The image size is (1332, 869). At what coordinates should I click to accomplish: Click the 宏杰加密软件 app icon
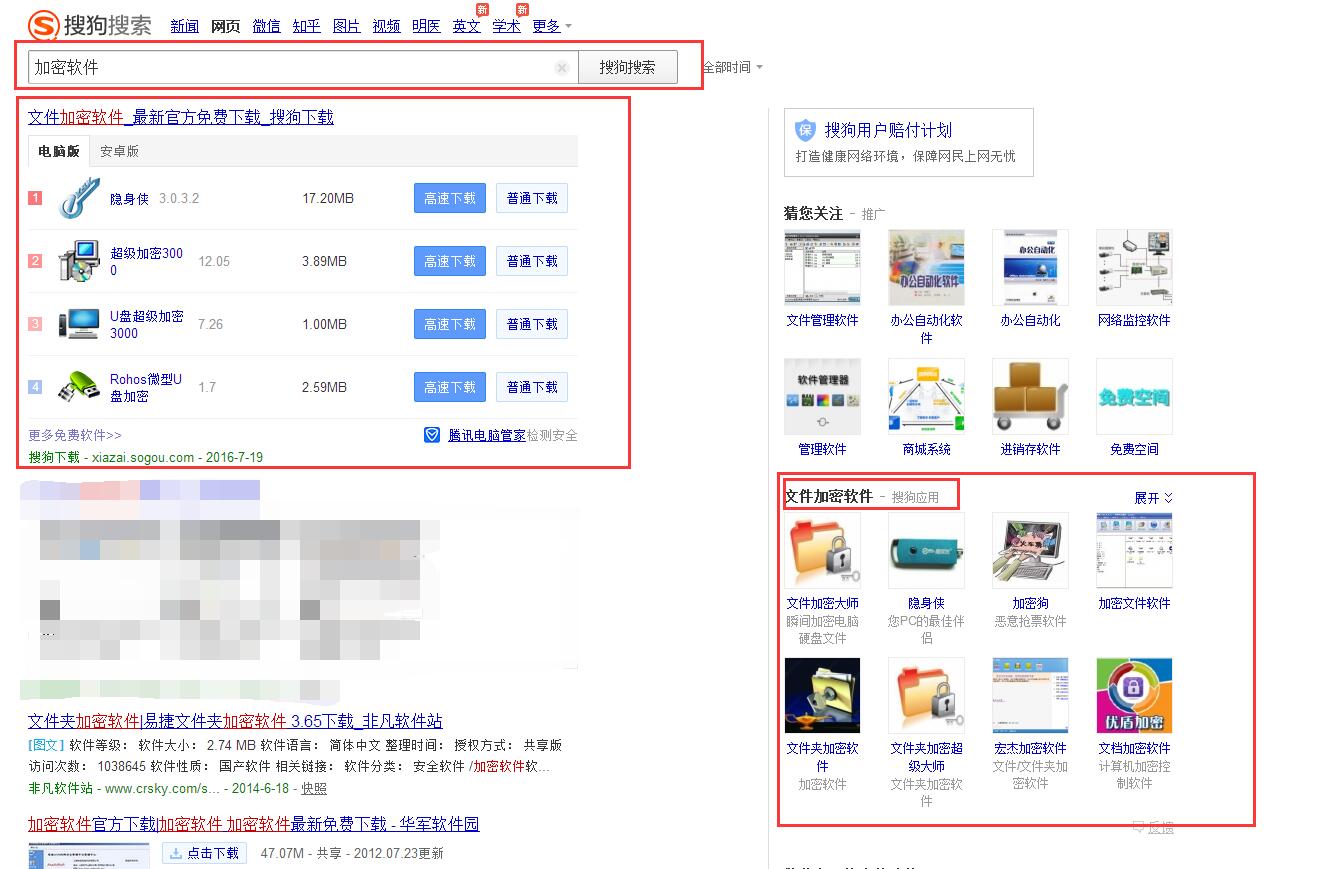click(x=1030, y=695)
